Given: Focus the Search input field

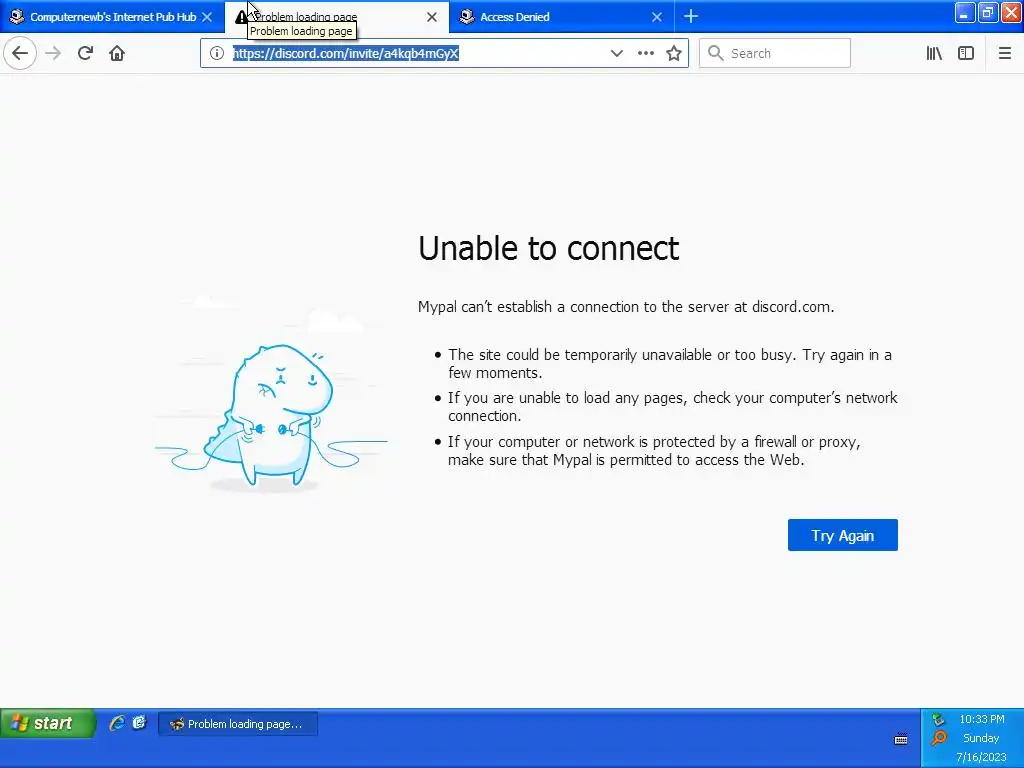Looking at the screenshot, I should [x=775, y=53].
